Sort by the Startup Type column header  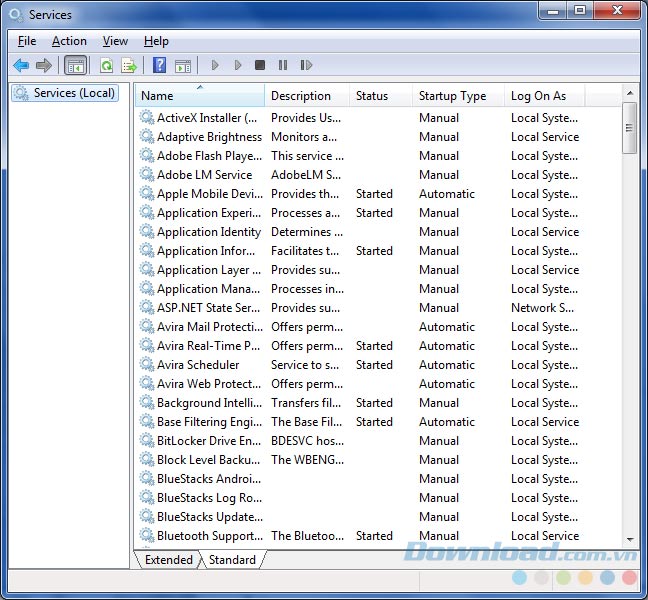tap(458, 96)
